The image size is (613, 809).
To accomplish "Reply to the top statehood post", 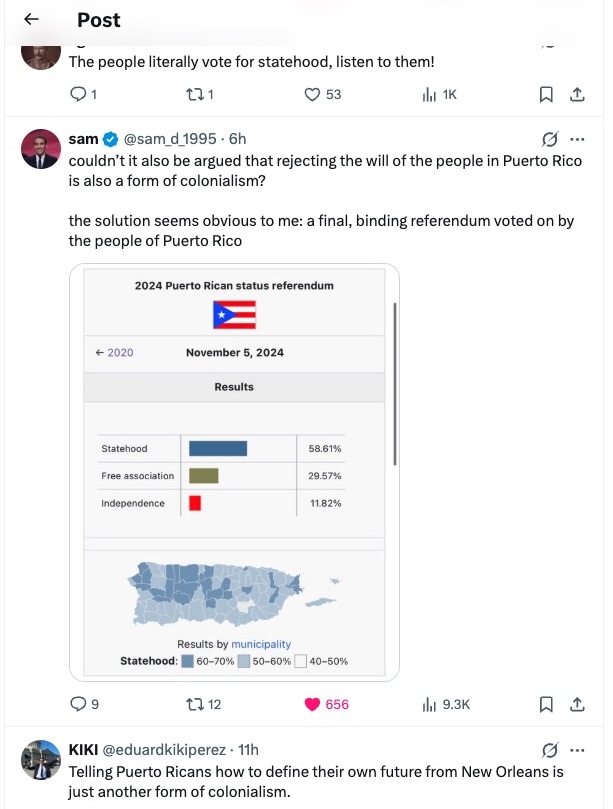I will (78, 94).
